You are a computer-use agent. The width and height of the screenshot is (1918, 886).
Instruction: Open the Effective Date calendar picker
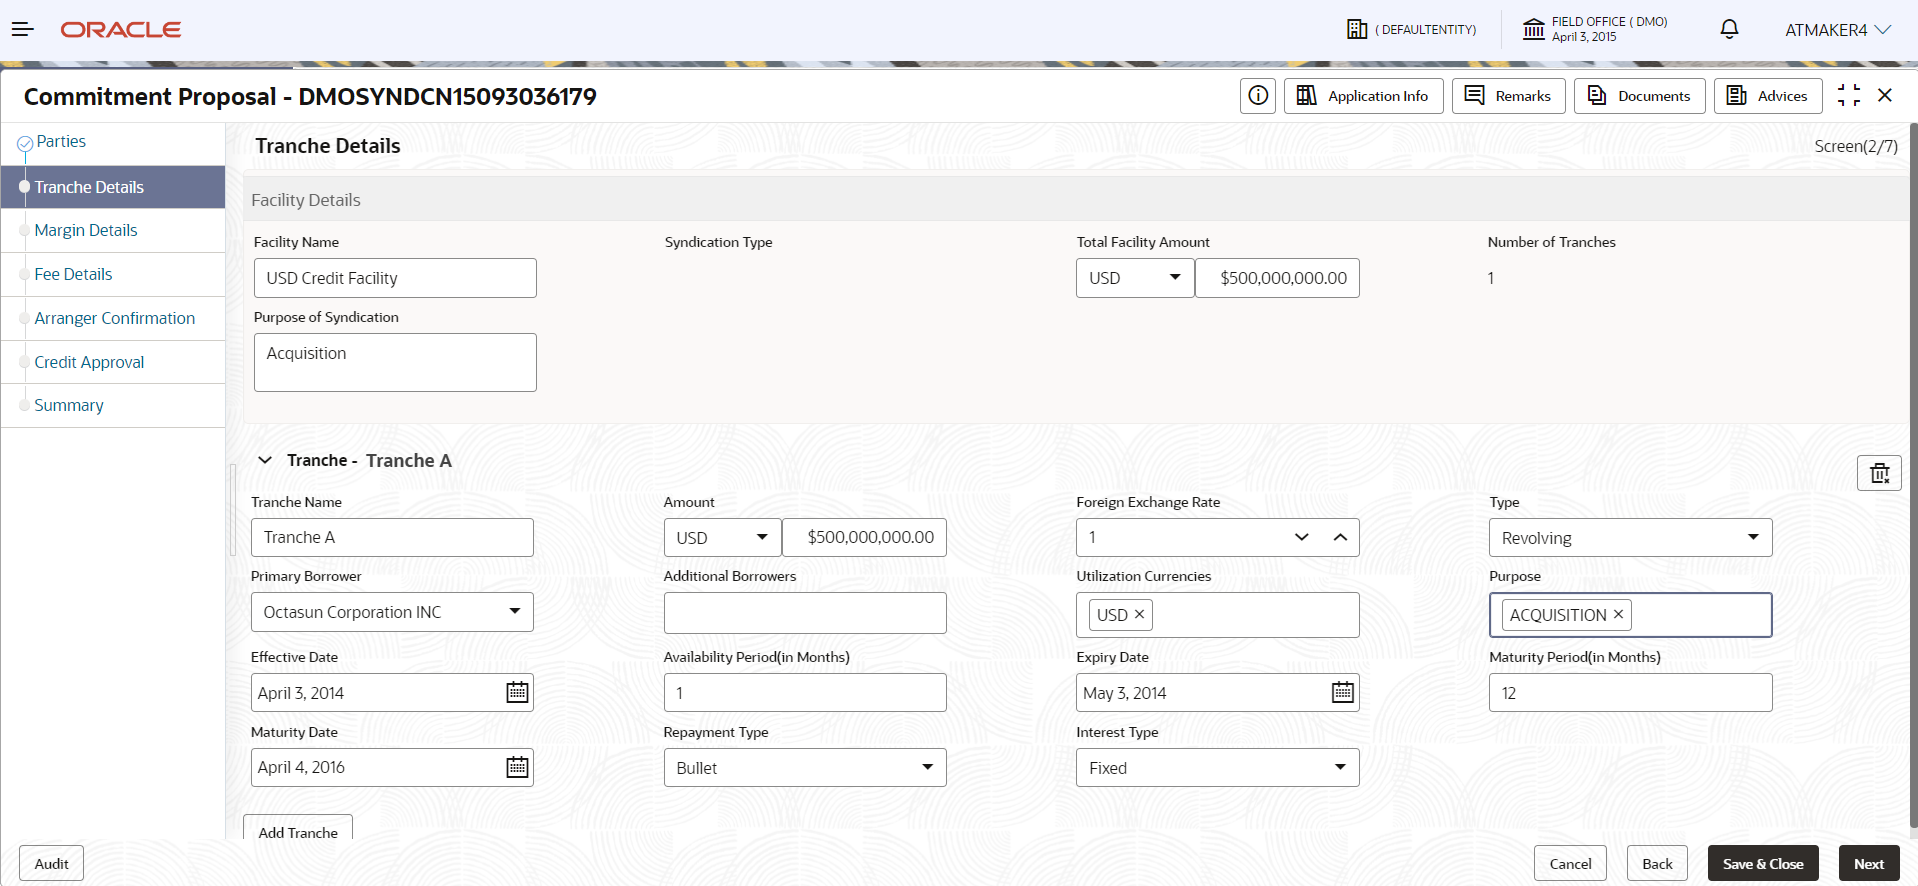(517, 692)
